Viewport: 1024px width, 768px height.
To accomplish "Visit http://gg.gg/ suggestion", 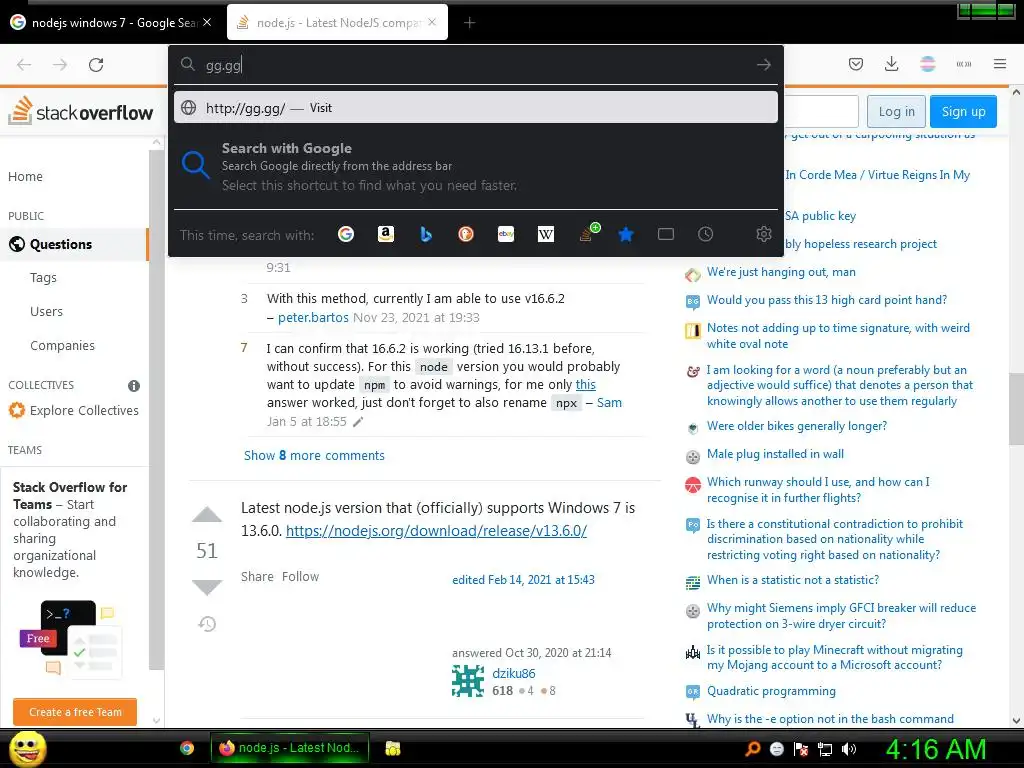I will point(475,108).
